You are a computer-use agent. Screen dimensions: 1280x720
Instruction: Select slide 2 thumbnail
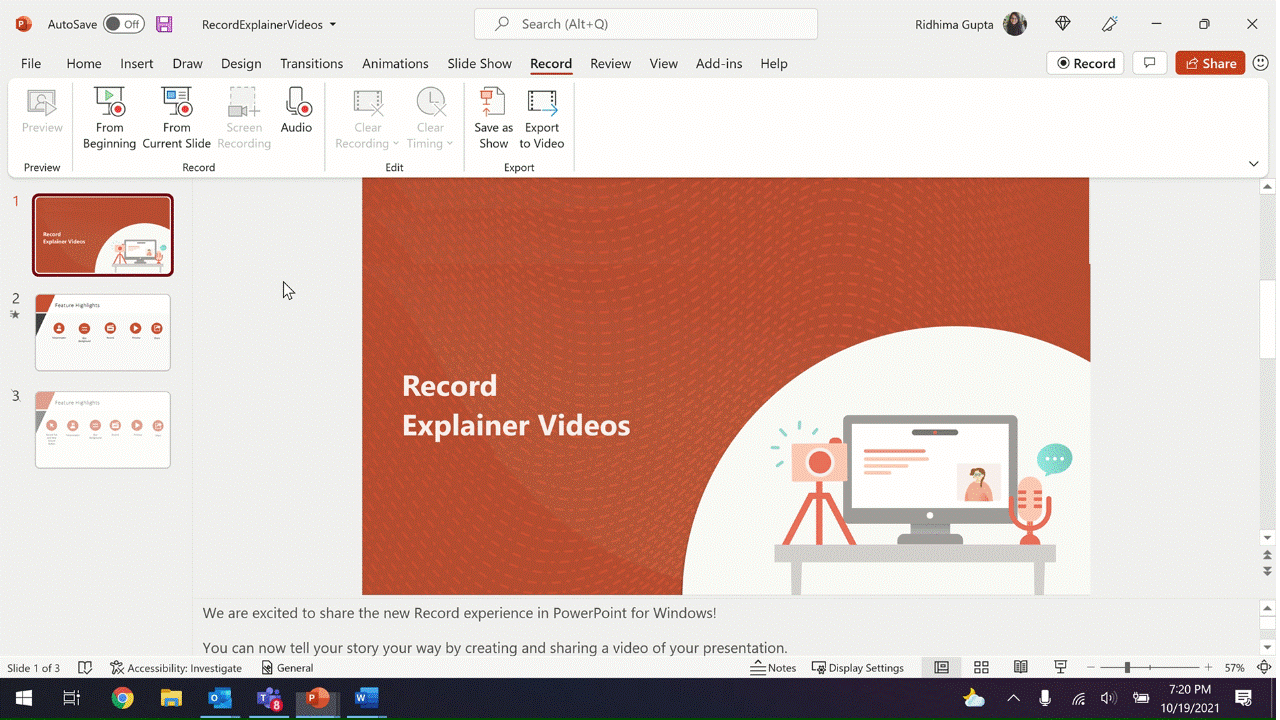[x=103, y=332]
